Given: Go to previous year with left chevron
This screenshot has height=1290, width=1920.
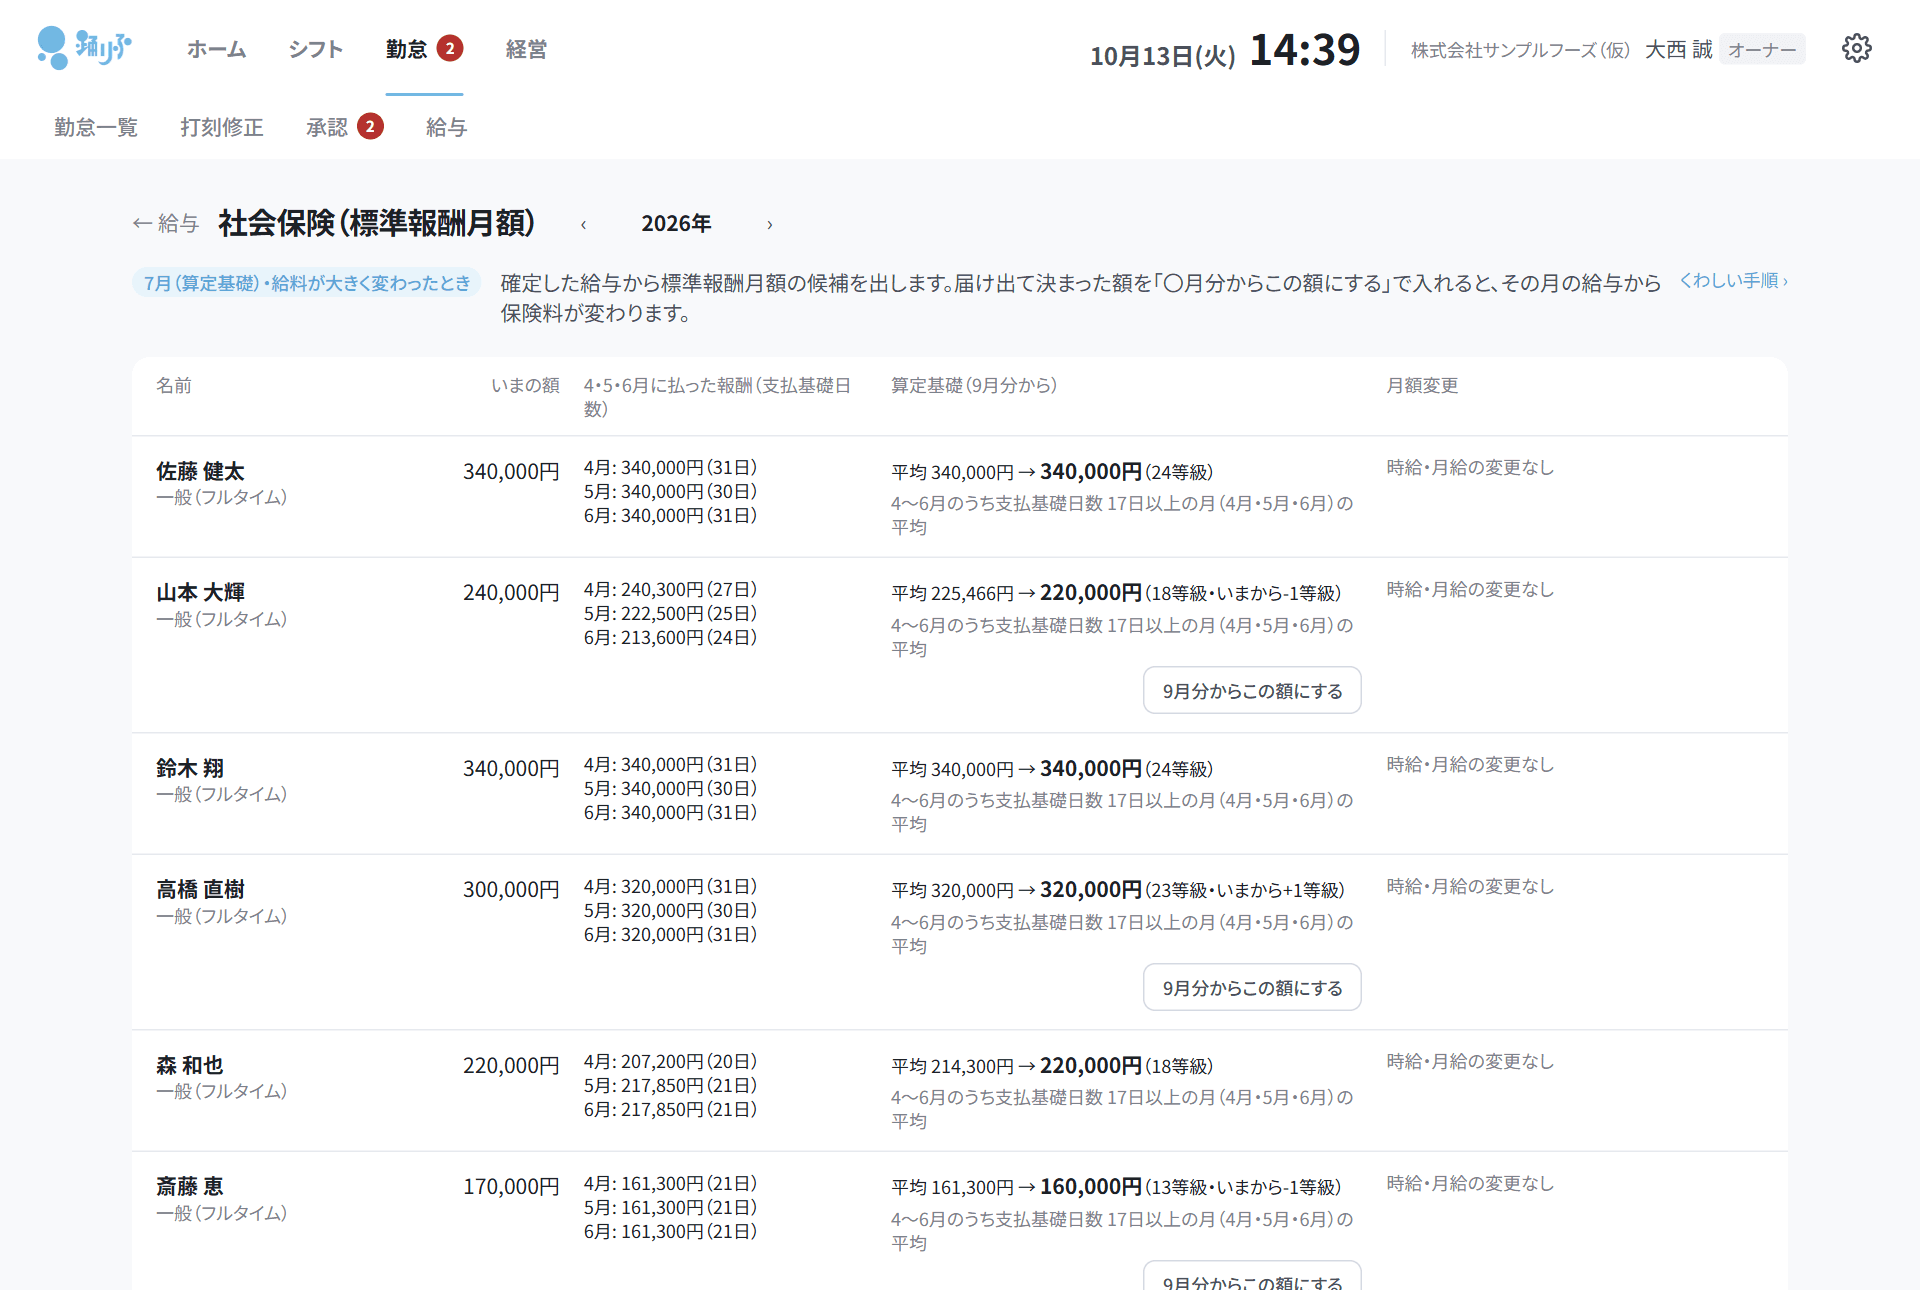Looking at the screenshot, I should tap(583, 224).
